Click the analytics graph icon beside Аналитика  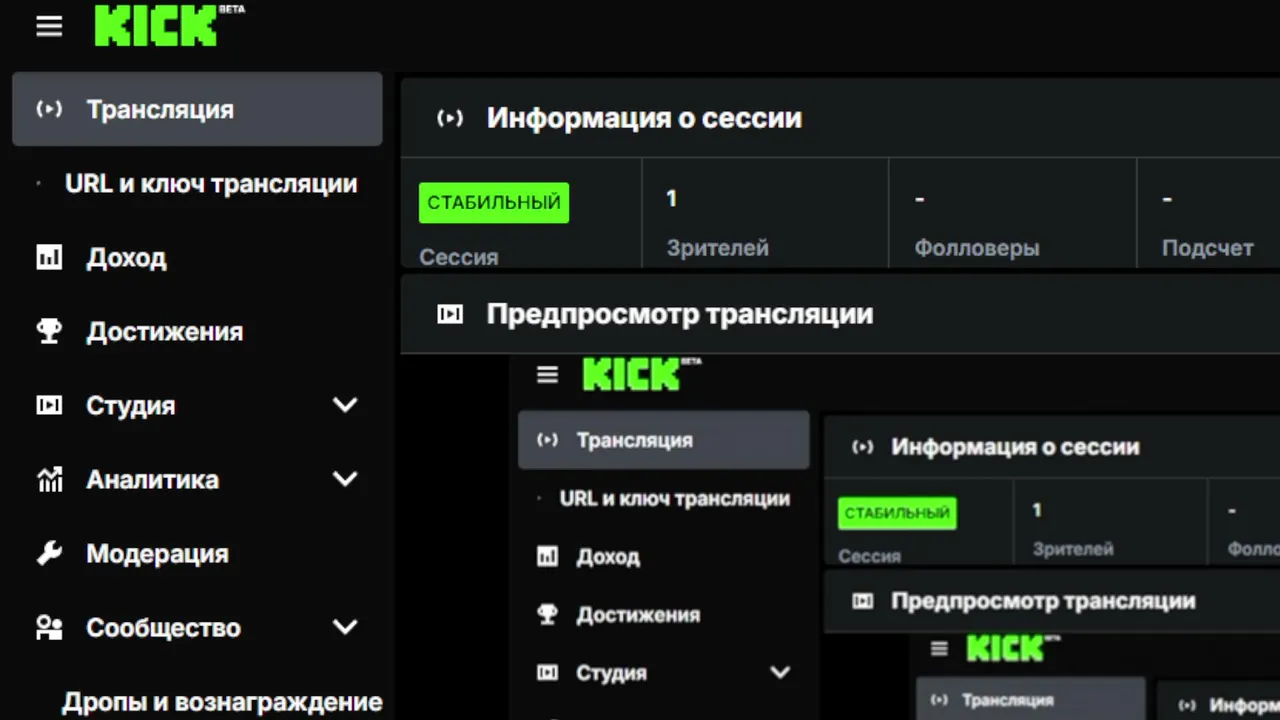pos(49,480)
